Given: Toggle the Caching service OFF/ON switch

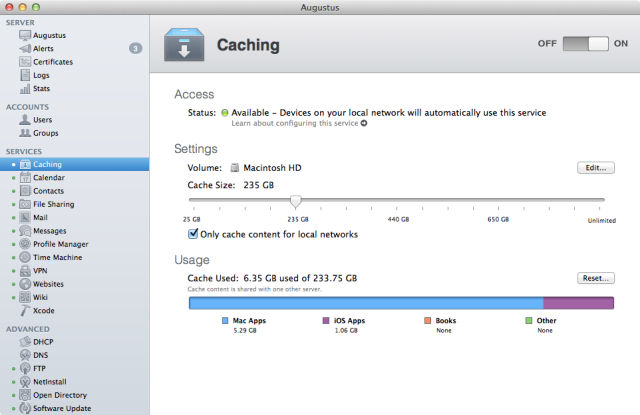Looking at the screenshot, I should click(x=585, y=44).
